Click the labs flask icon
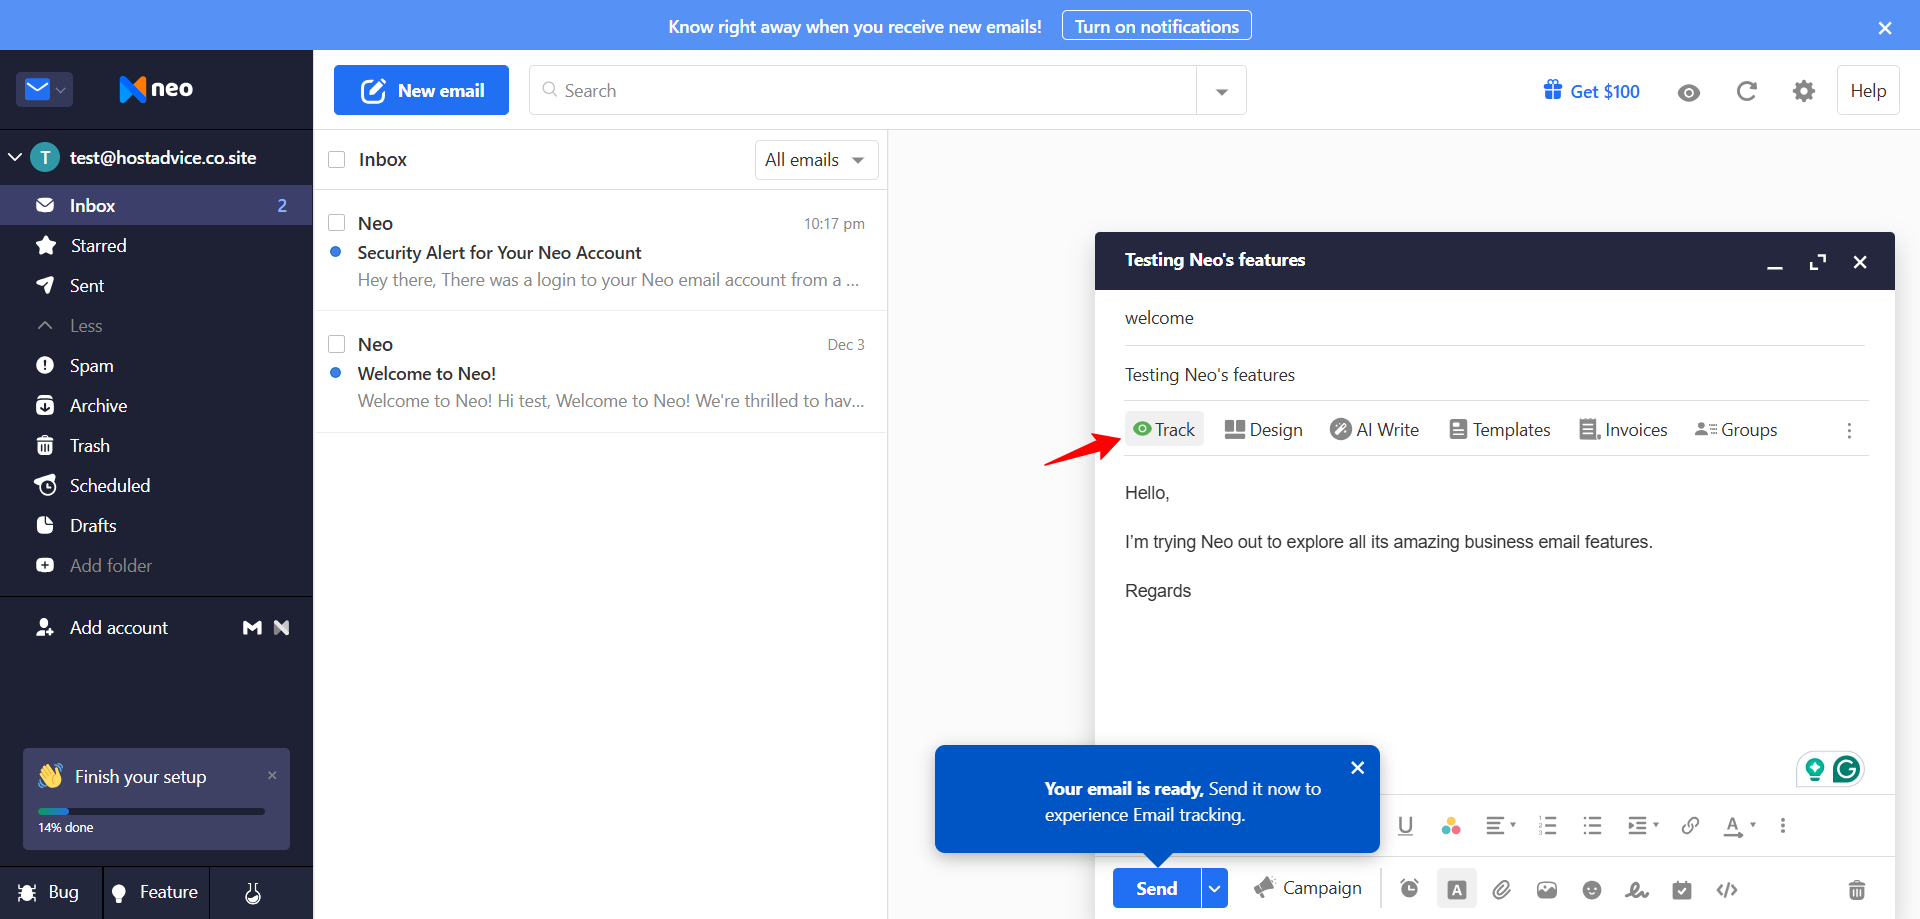 [x=253, y=892]
